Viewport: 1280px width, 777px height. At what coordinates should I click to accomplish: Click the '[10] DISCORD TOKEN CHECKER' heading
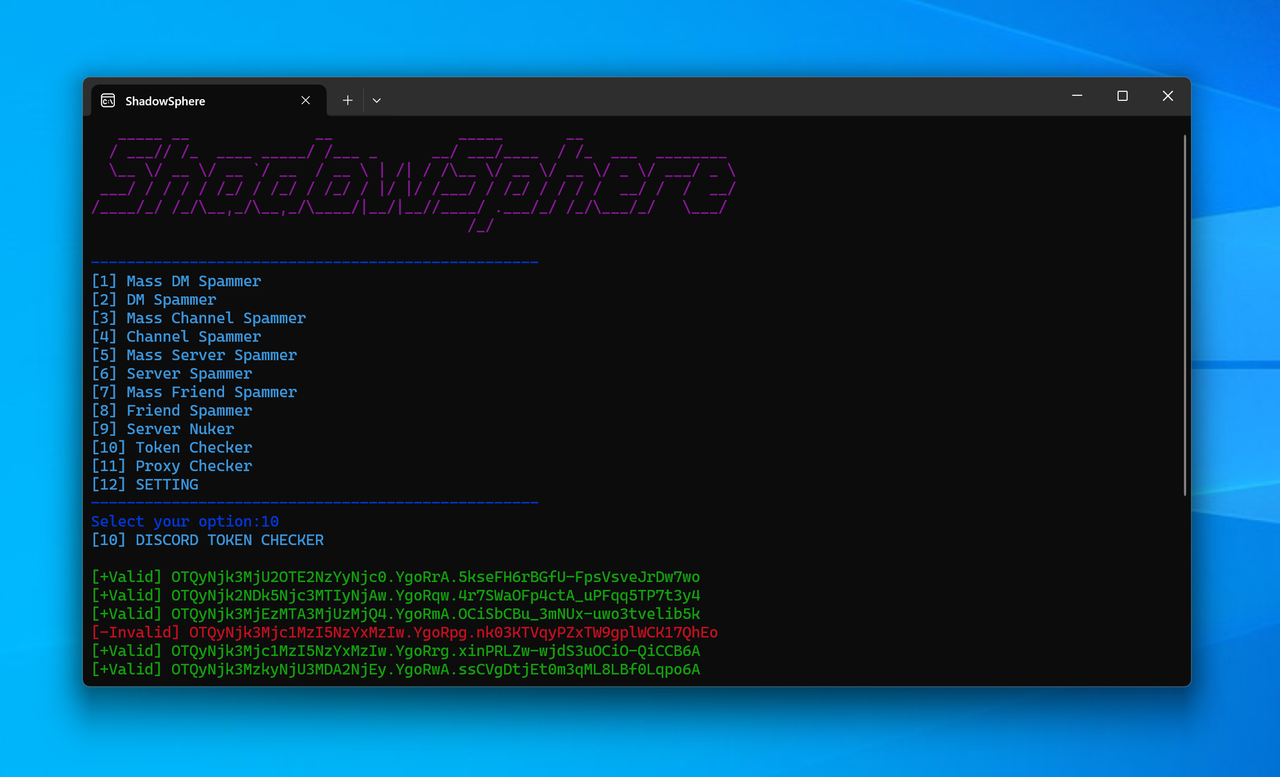(x=208, y=540)
